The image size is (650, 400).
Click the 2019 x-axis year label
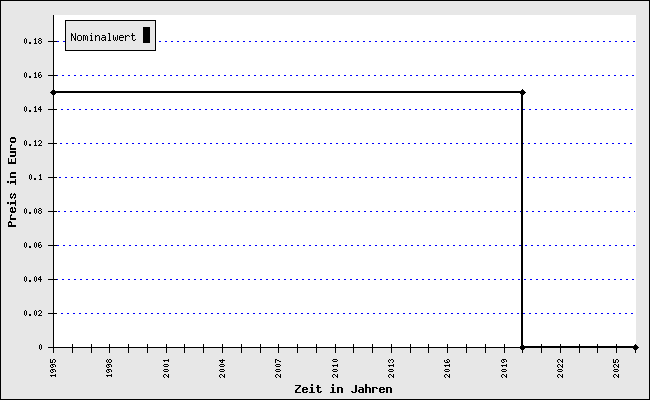coord(505,367)
